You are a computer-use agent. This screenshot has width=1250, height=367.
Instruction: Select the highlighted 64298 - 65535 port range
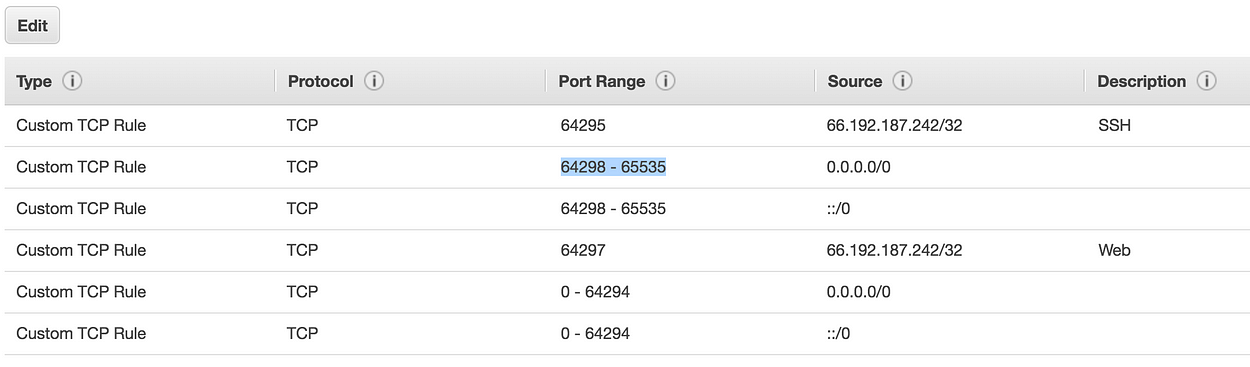click(x=613, y=167)
